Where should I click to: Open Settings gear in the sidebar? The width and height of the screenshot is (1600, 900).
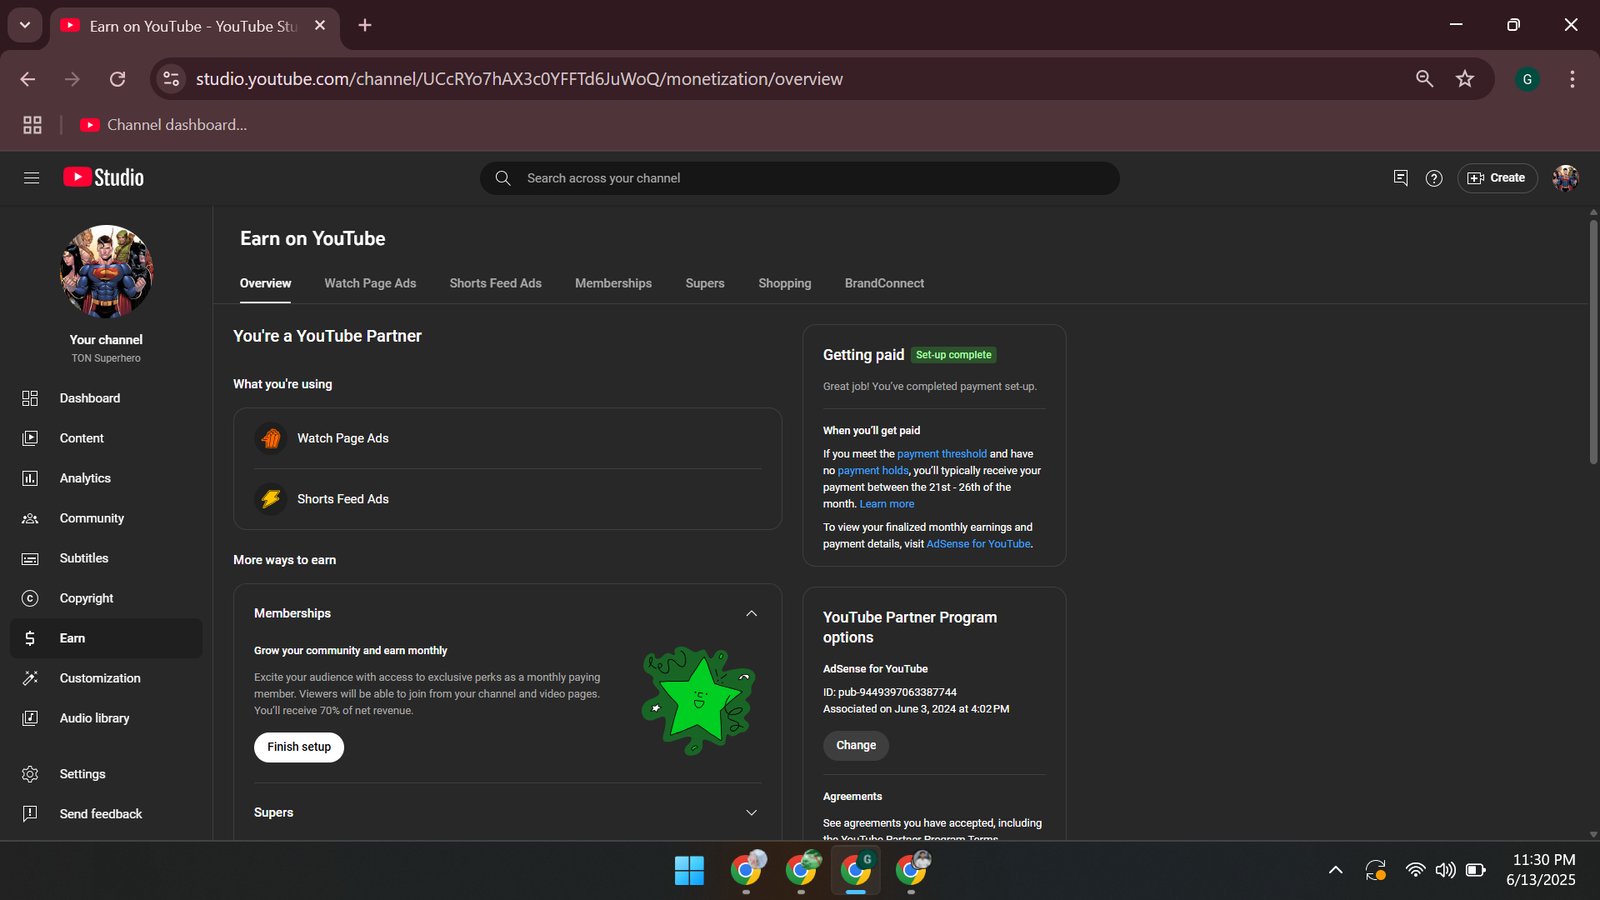click(30, 774)
